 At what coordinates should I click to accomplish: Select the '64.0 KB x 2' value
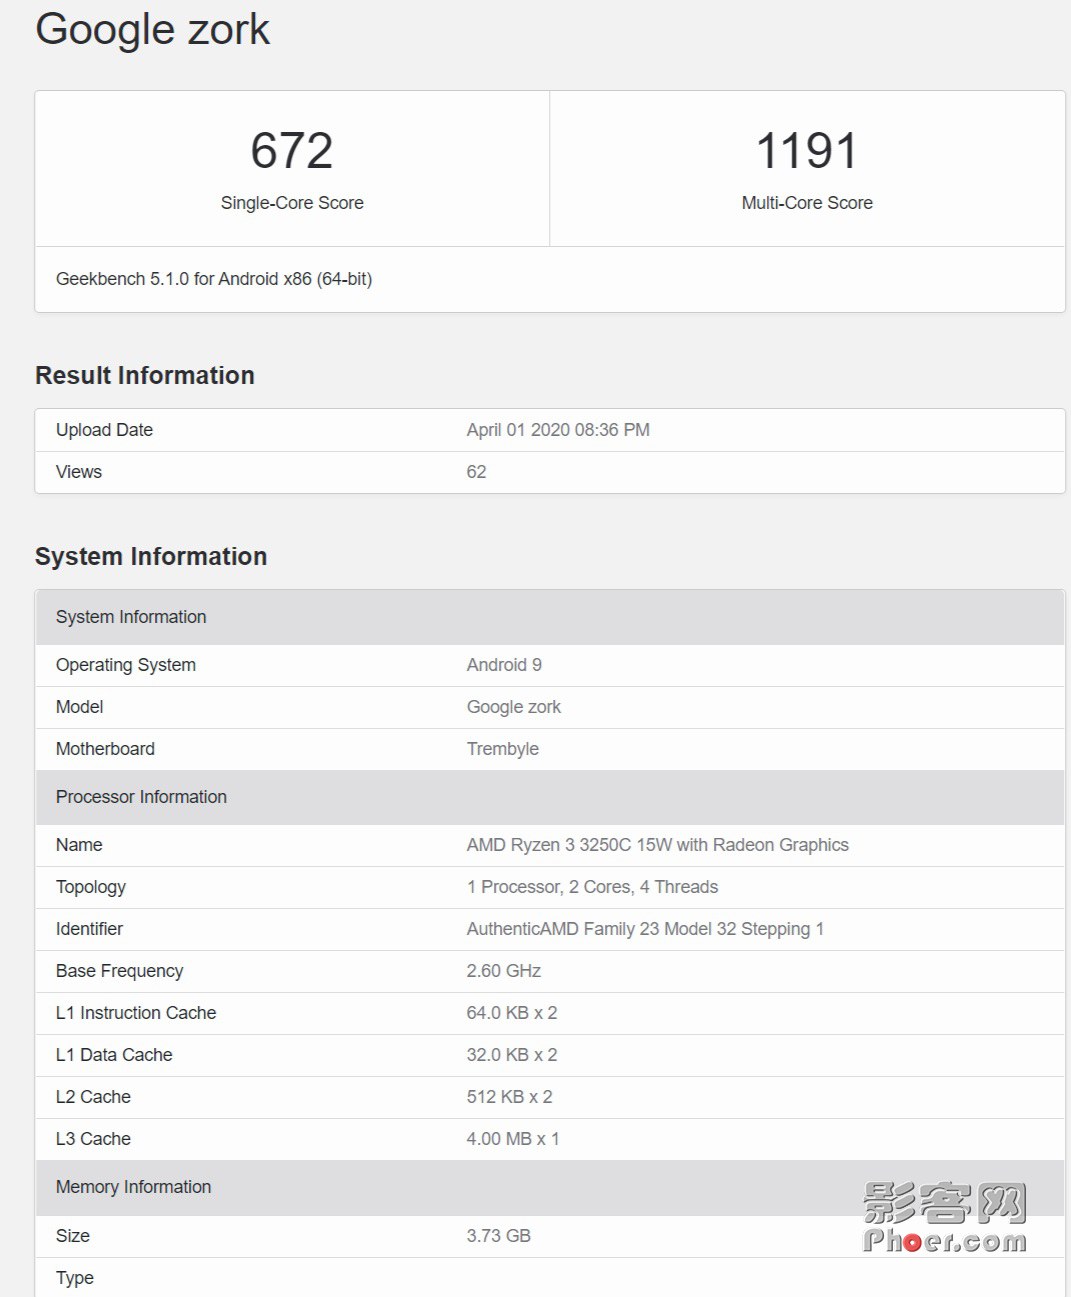(512, 1013)
